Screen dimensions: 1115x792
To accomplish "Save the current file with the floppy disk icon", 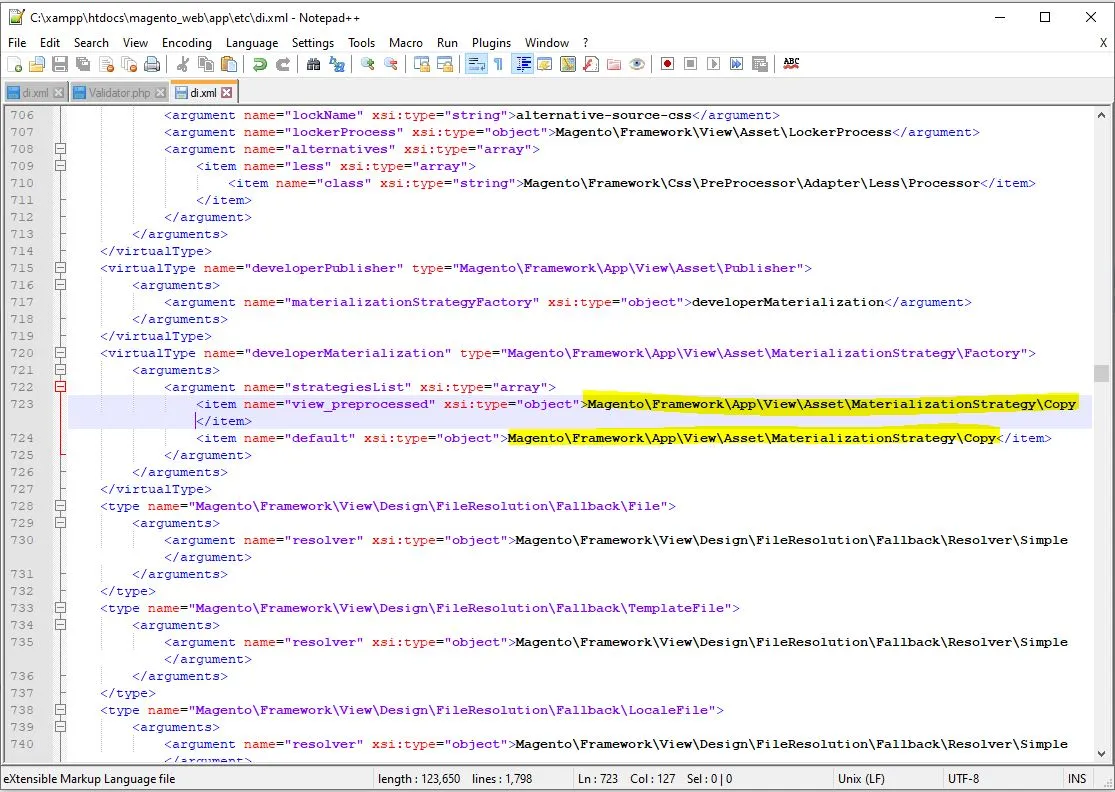I will 60,65.
